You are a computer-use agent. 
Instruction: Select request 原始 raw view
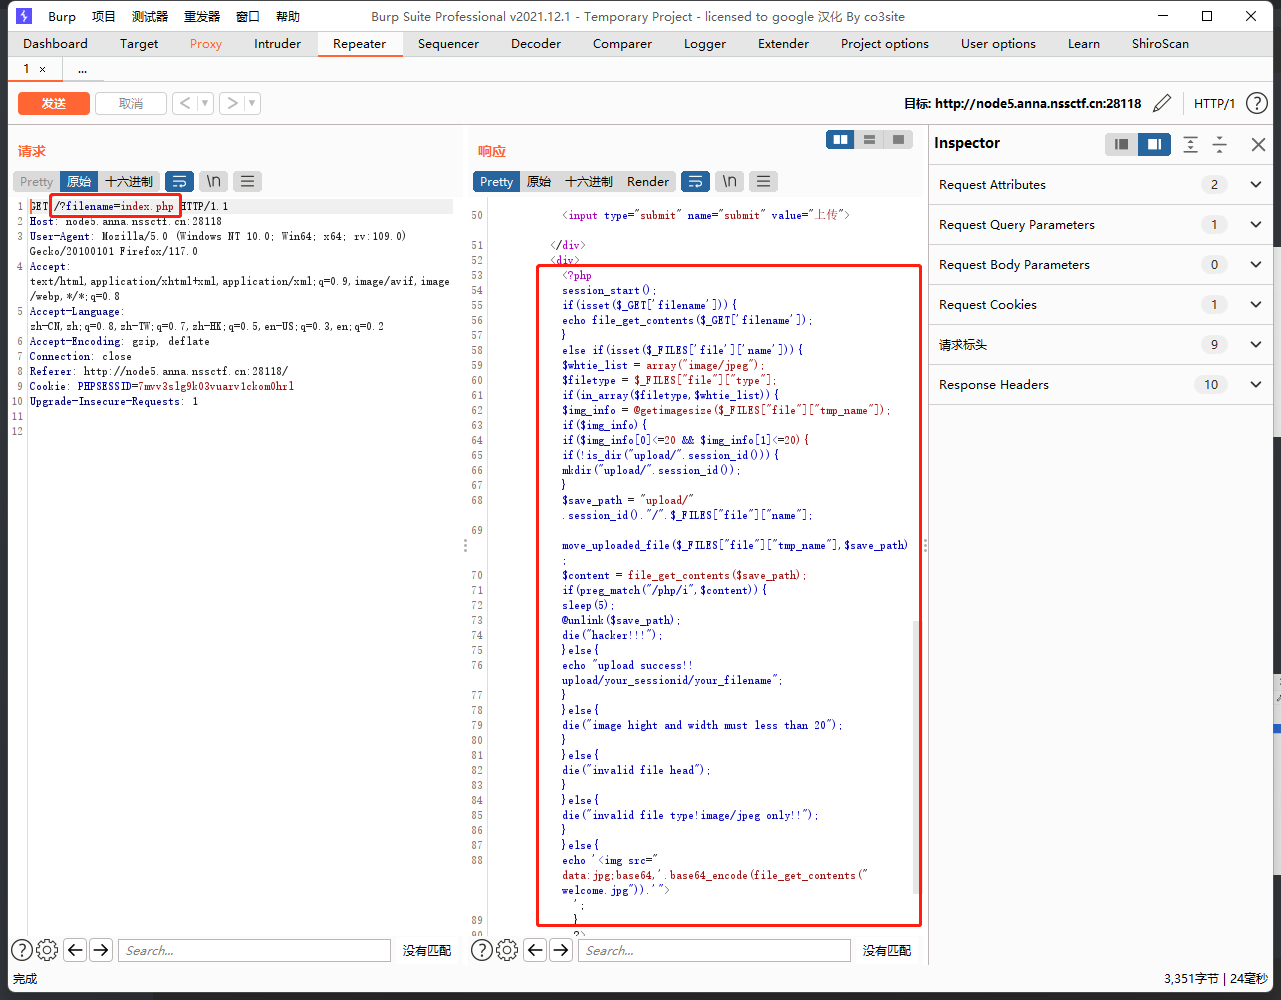pos(79,181)
